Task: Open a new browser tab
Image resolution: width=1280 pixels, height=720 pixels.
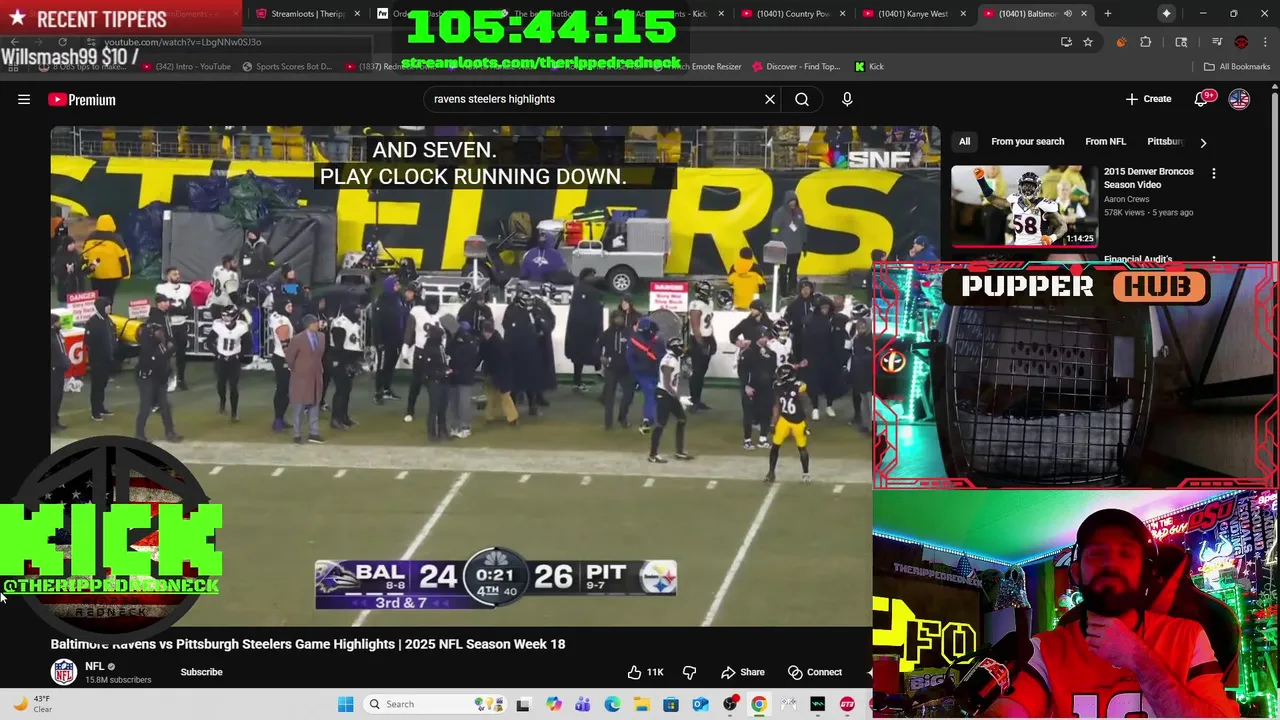Action: coord(1108,14)
